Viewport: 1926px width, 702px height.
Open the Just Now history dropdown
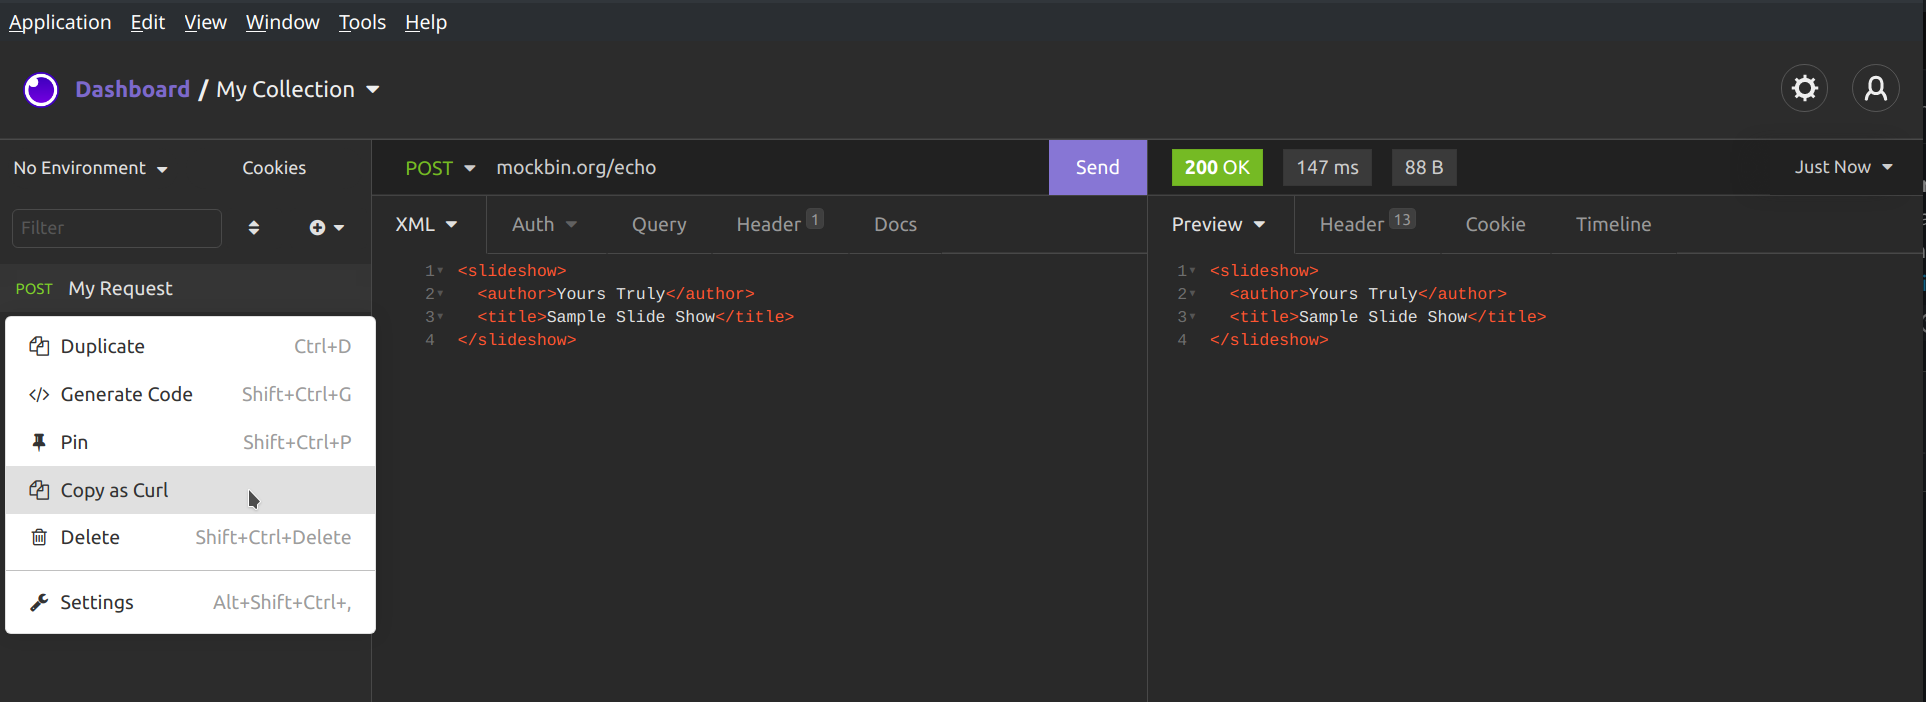pyautogui.click(x=1843, y=167)
